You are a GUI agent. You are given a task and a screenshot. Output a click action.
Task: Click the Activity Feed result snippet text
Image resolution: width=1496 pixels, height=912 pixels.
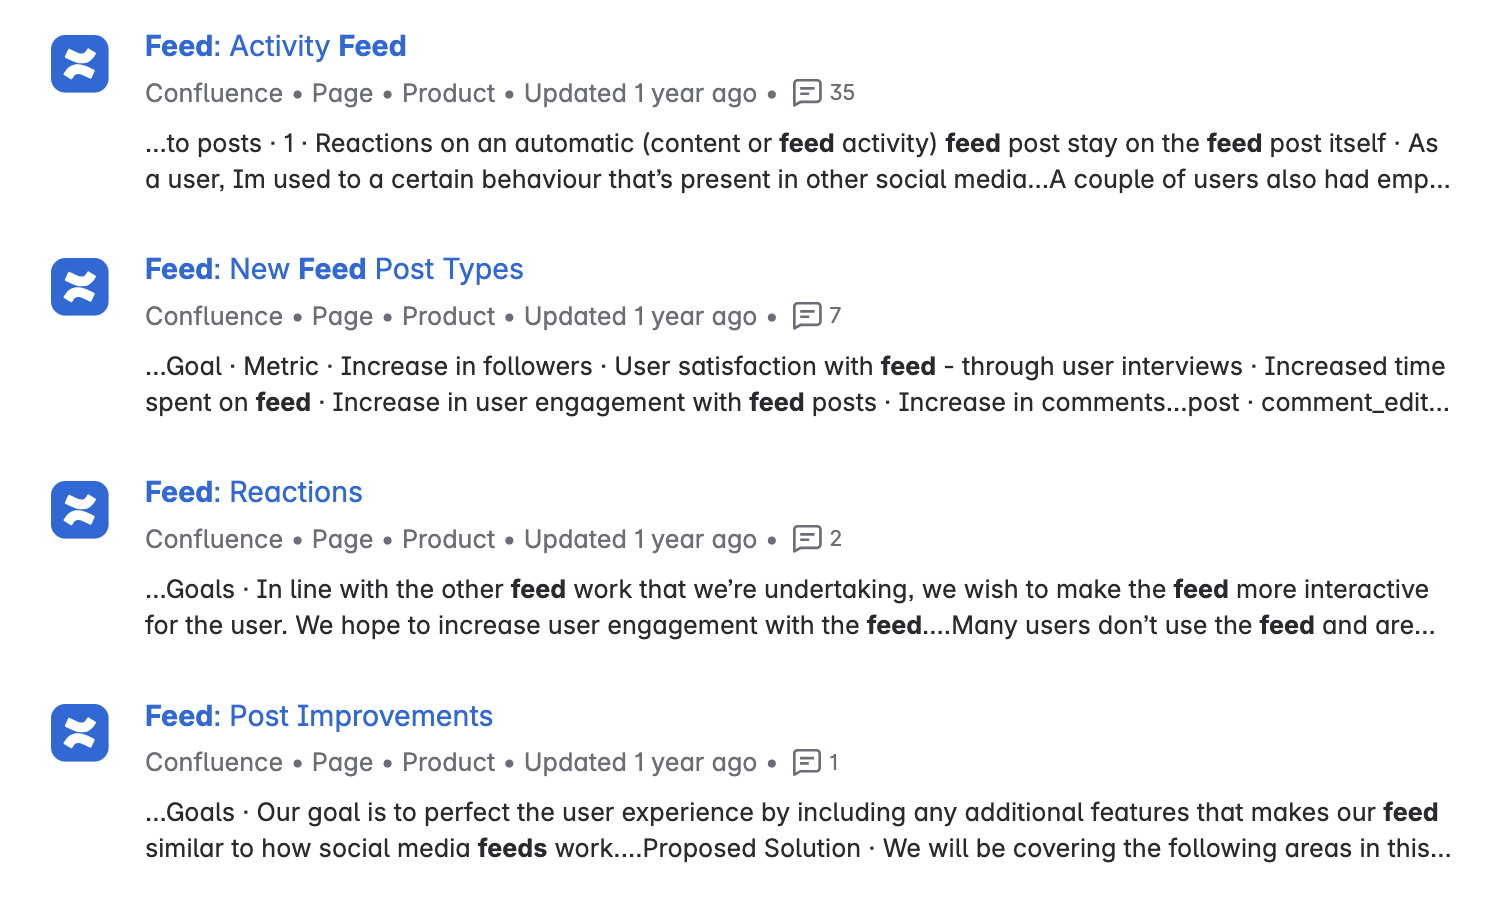[x=796, y=161]
